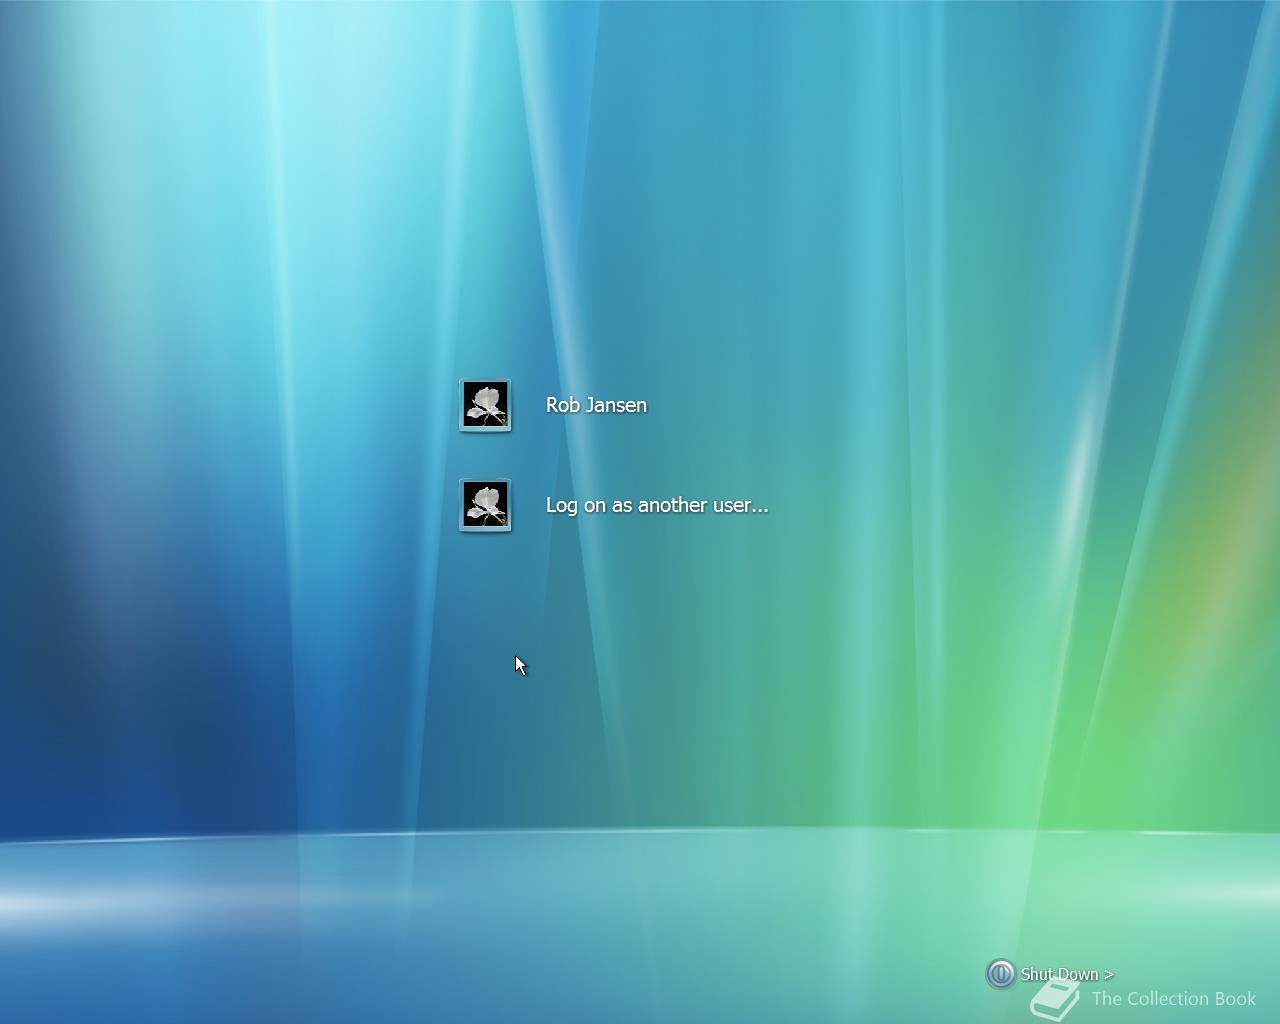Click the avatar beside Log on as another user

coord(485,505)
